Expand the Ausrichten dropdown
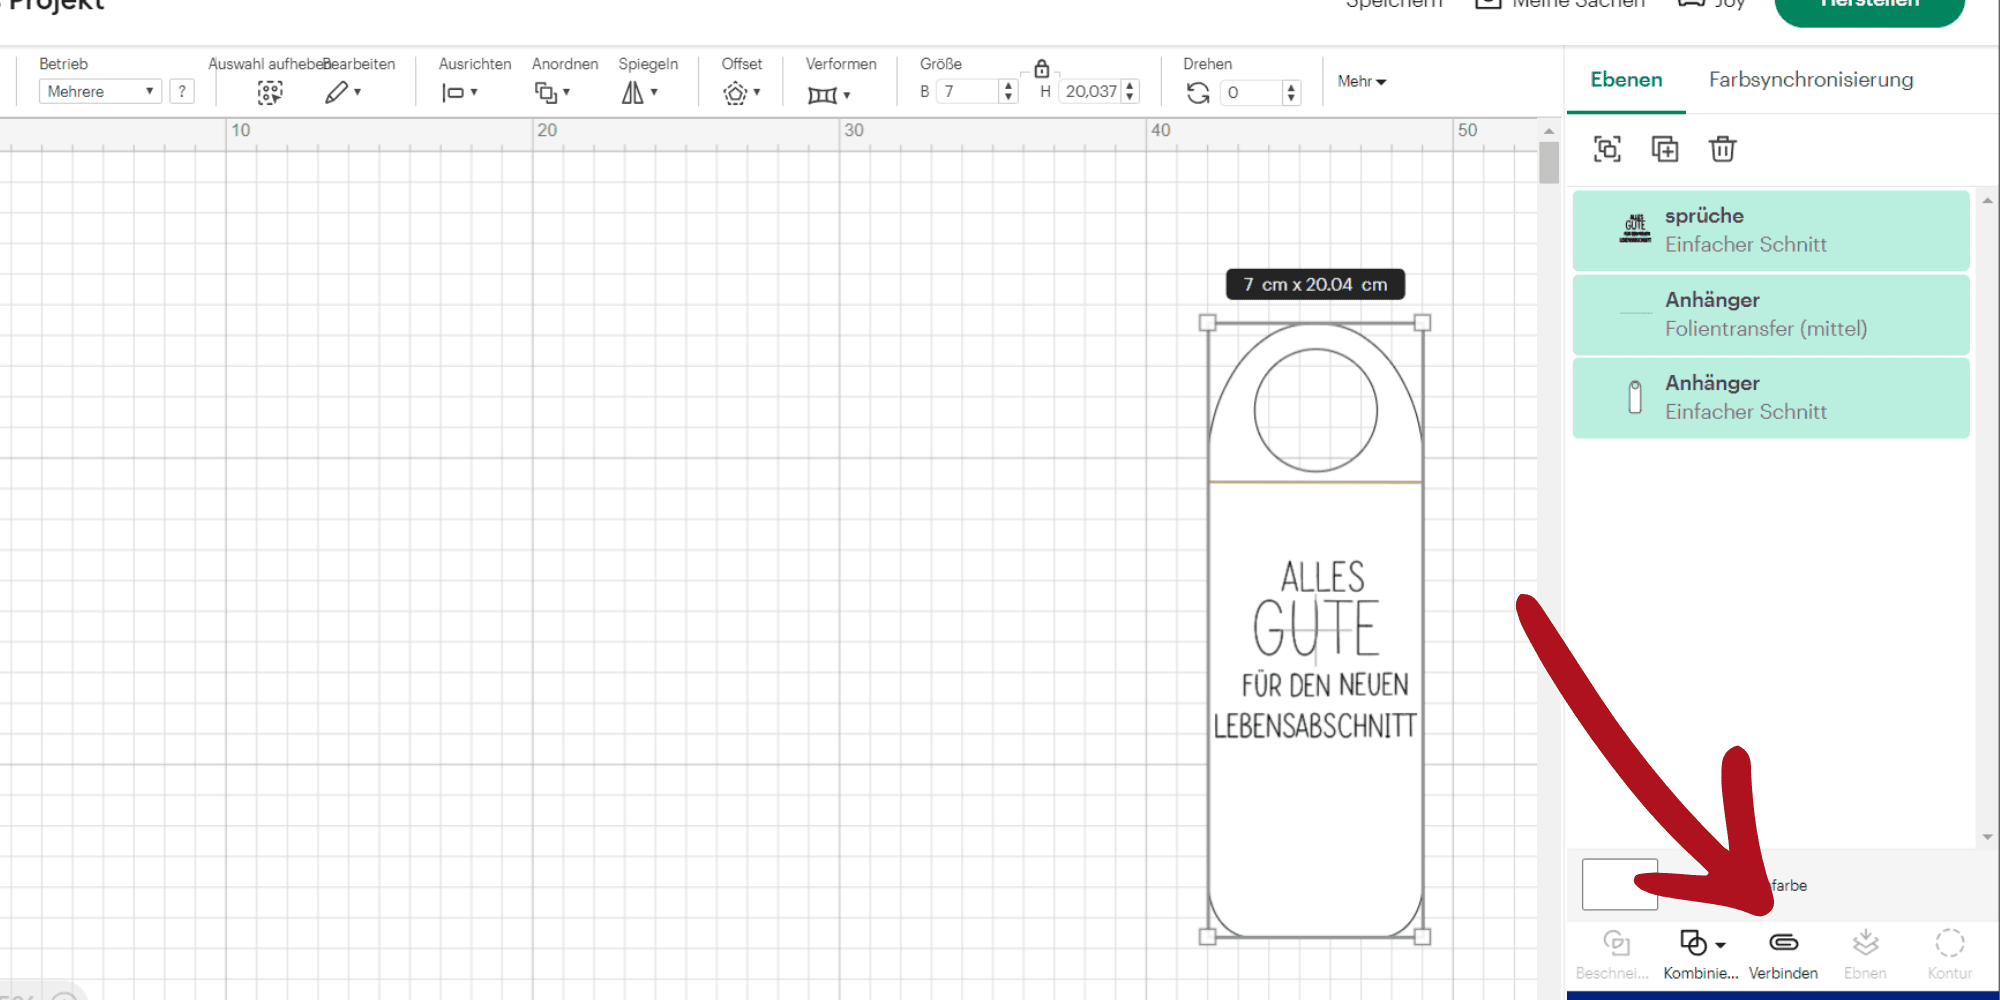Screen dimensions: 2000x1000 pyautogui.click(x=459, y=93)
